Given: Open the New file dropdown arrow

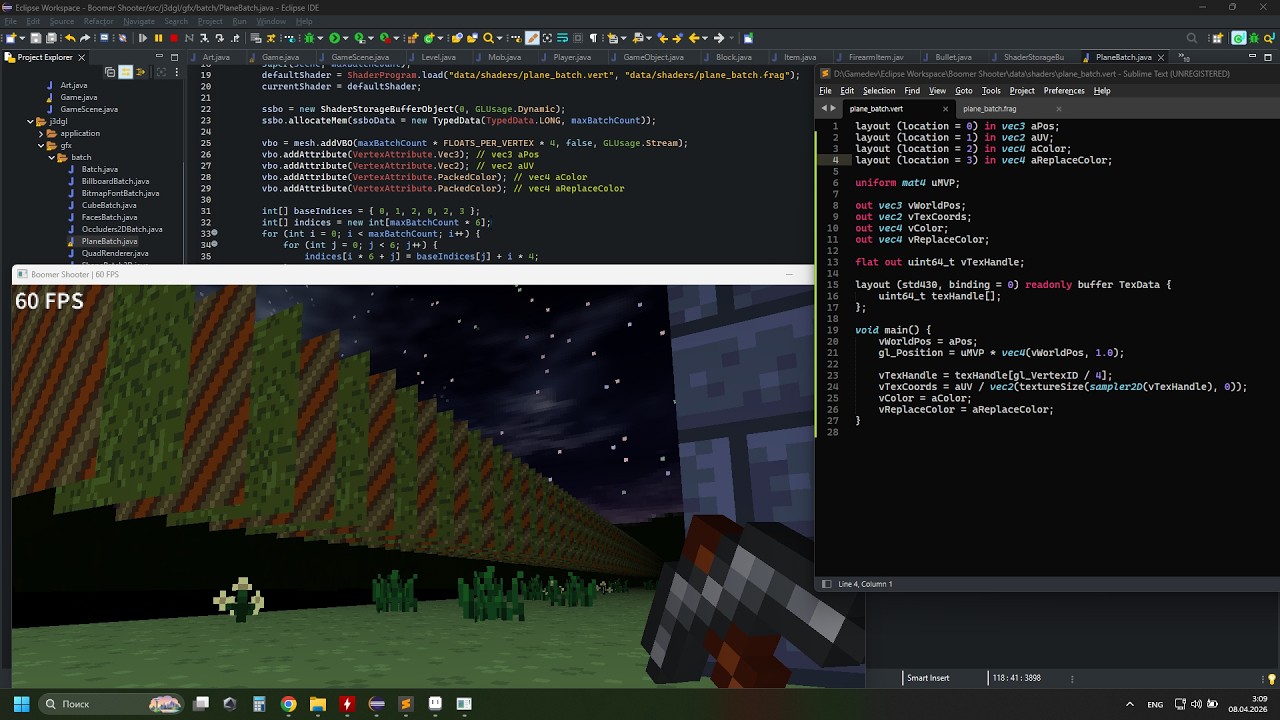Looking at the screenshot, I should [x=22, y=38].
